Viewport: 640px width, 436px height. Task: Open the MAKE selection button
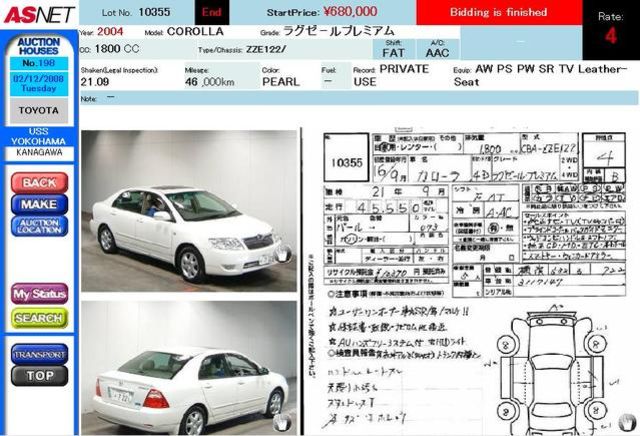click(x=39, y=204)
